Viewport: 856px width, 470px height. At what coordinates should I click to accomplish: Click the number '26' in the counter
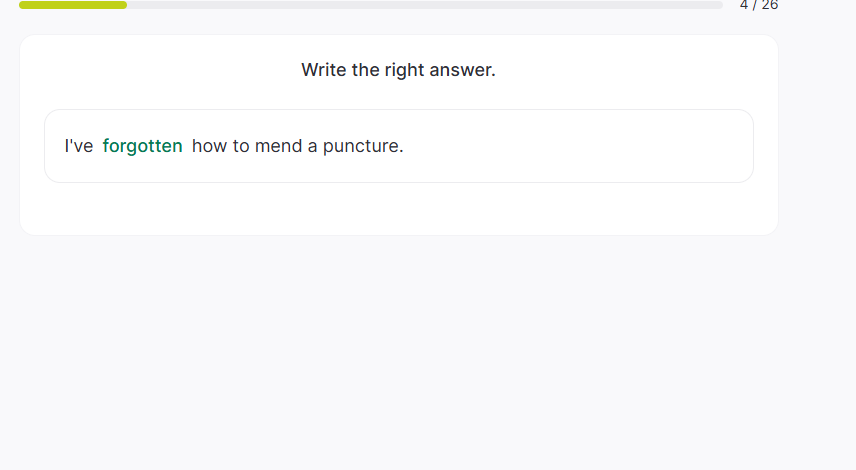click(x=769, y=5)
